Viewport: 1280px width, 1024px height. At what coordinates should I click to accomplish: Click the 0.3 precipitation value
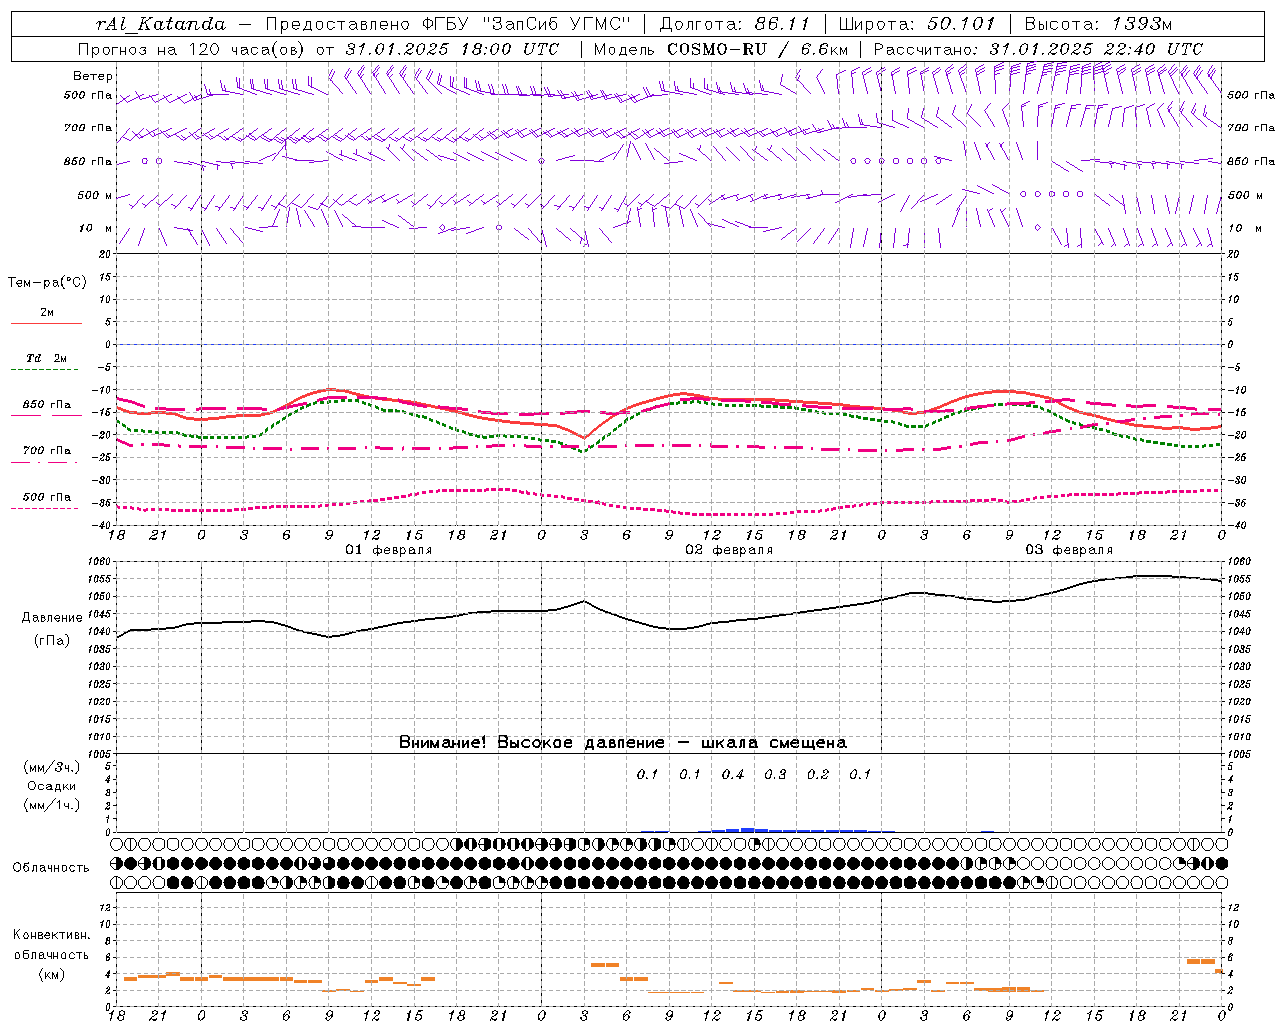(776, 774)
